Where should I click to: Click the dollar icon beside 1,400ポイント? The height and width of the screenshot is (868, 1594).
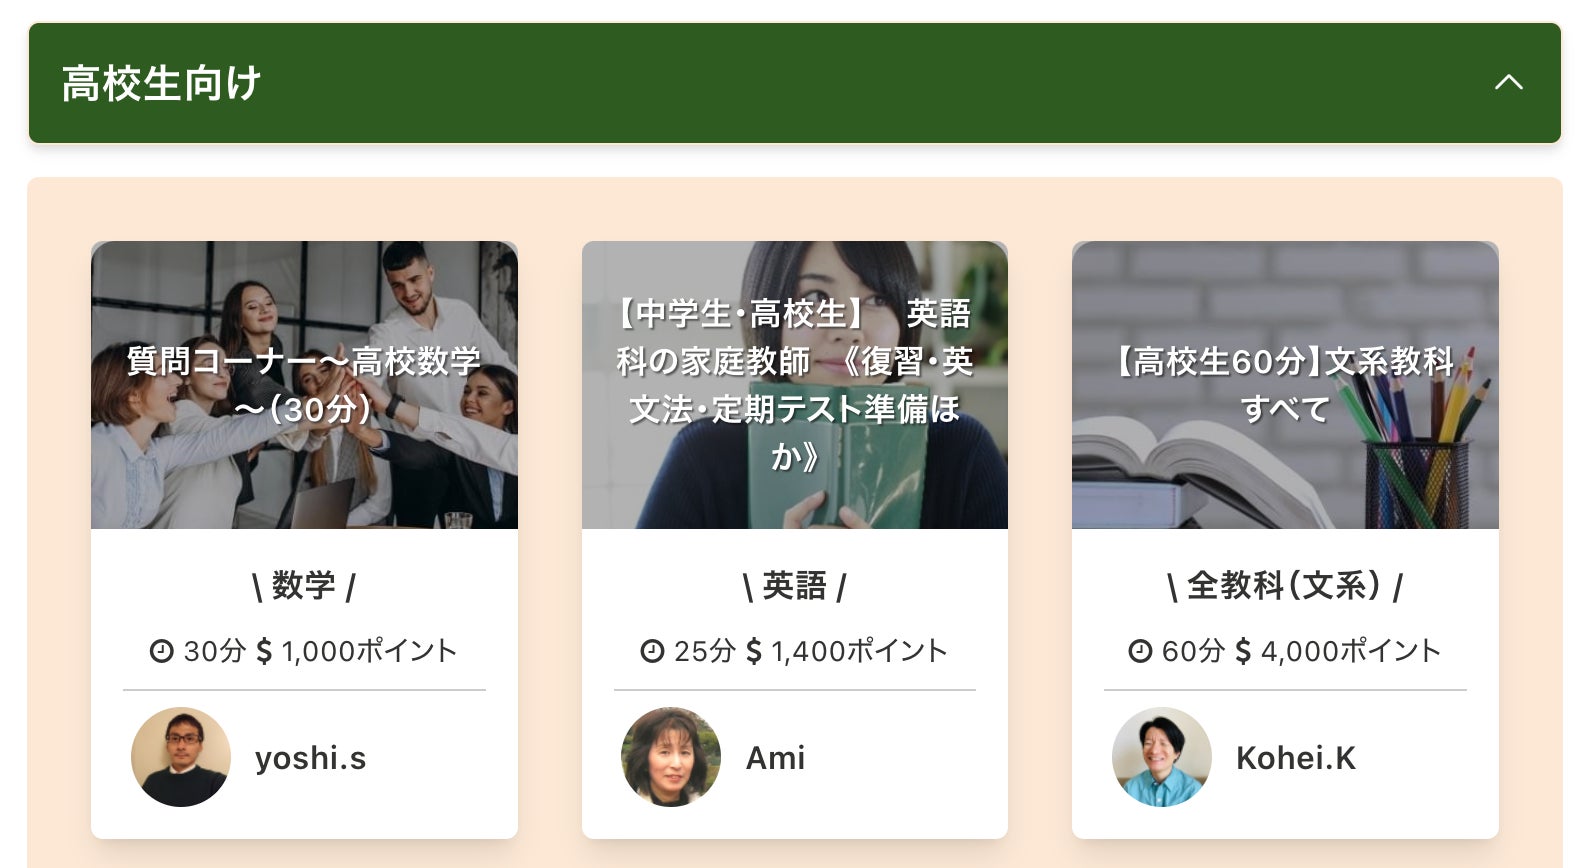(754, 651)
